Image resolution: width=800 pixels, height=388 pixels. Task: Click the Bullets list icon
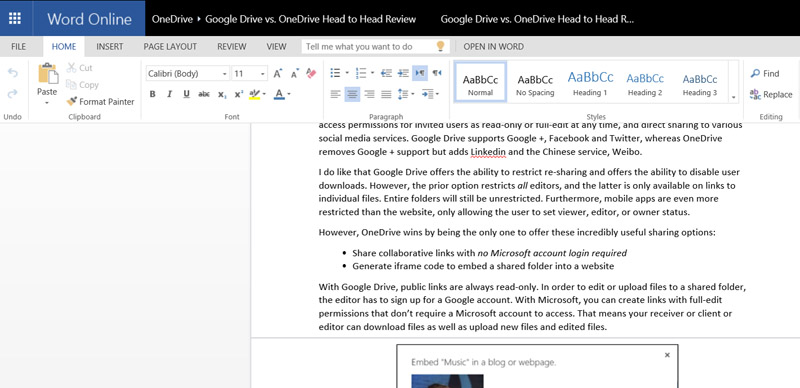tap(335, 73)
